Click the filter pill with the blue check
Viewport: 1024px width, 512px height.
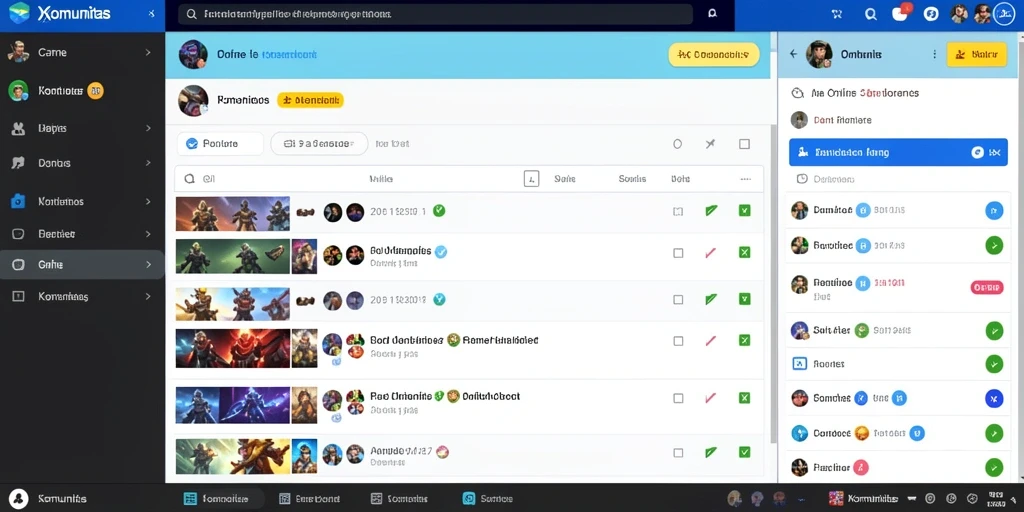click(220, 144)
